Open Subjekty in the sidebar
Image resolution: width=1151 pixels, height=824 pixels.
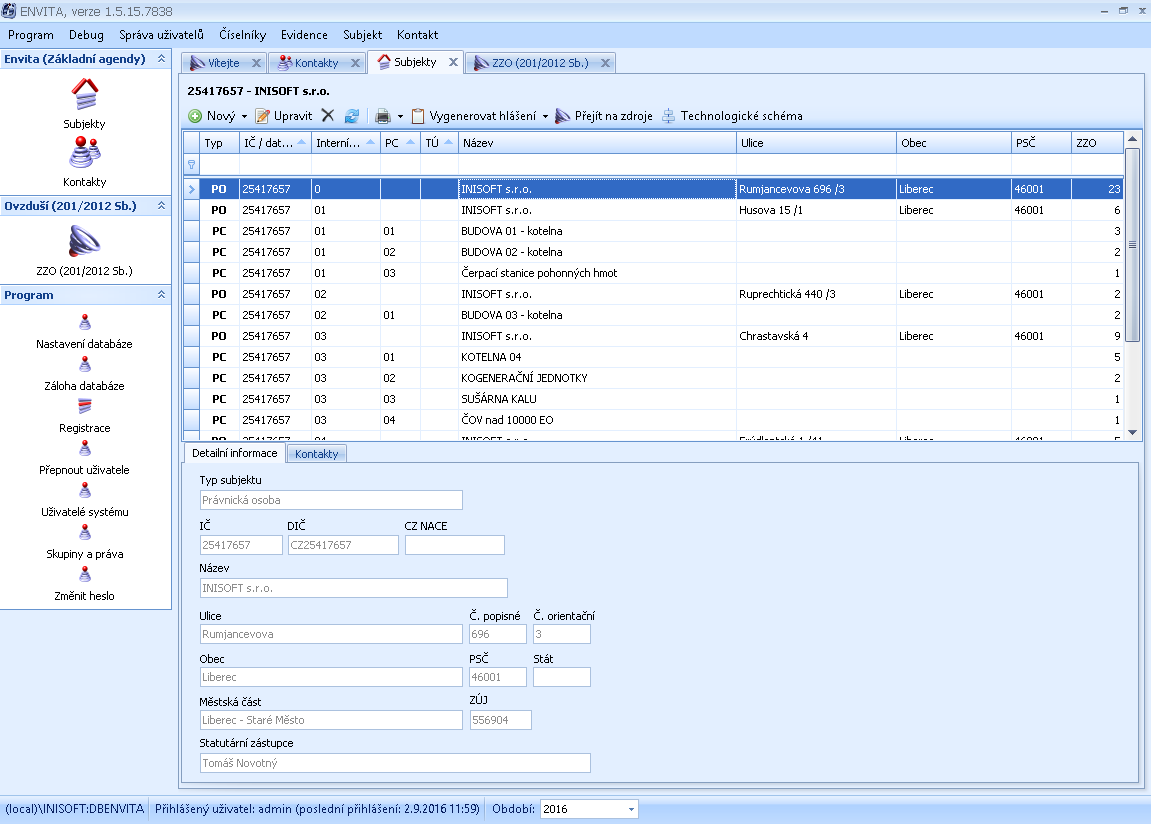tap(84, 103)
